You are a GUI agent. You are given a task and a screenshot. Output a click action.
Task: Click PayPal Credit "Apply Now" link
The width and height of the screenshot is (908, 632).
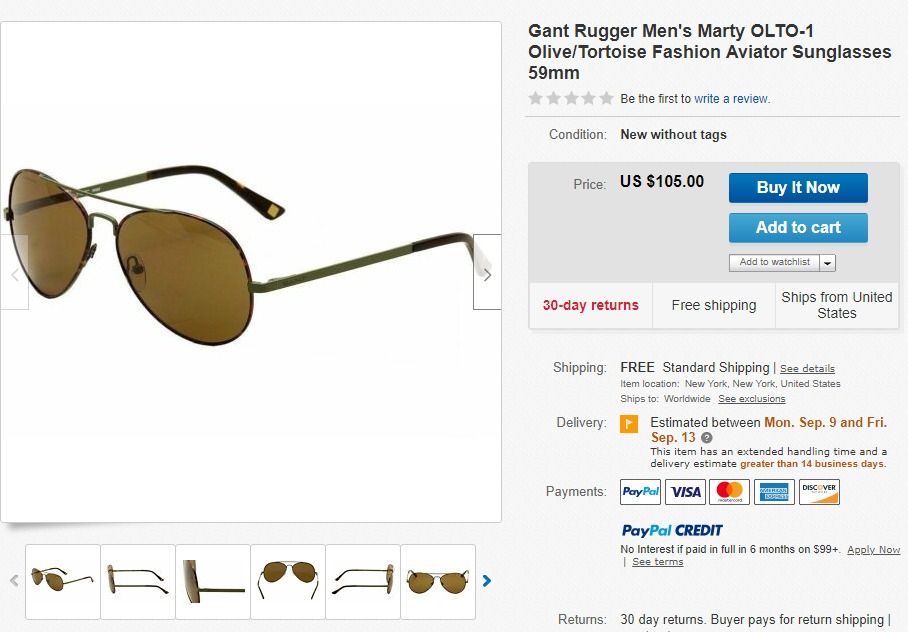coord(874,550)
